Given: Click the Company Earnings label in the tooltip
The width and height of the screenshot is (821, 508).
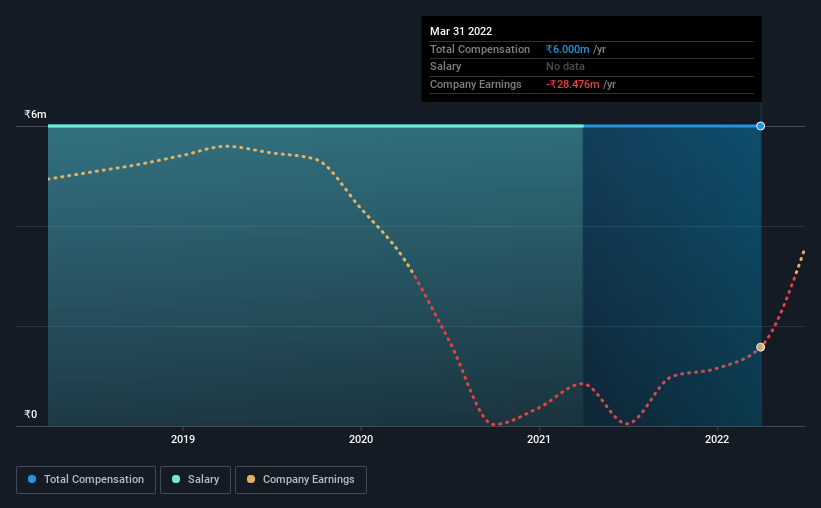Looking at the screenshot, I should coord(475,84).
